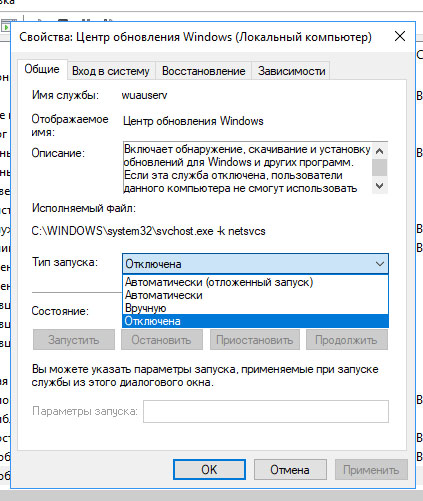
Task: Switch to the Общие tab
Action: pyautogui.click(x=42, y=69)
